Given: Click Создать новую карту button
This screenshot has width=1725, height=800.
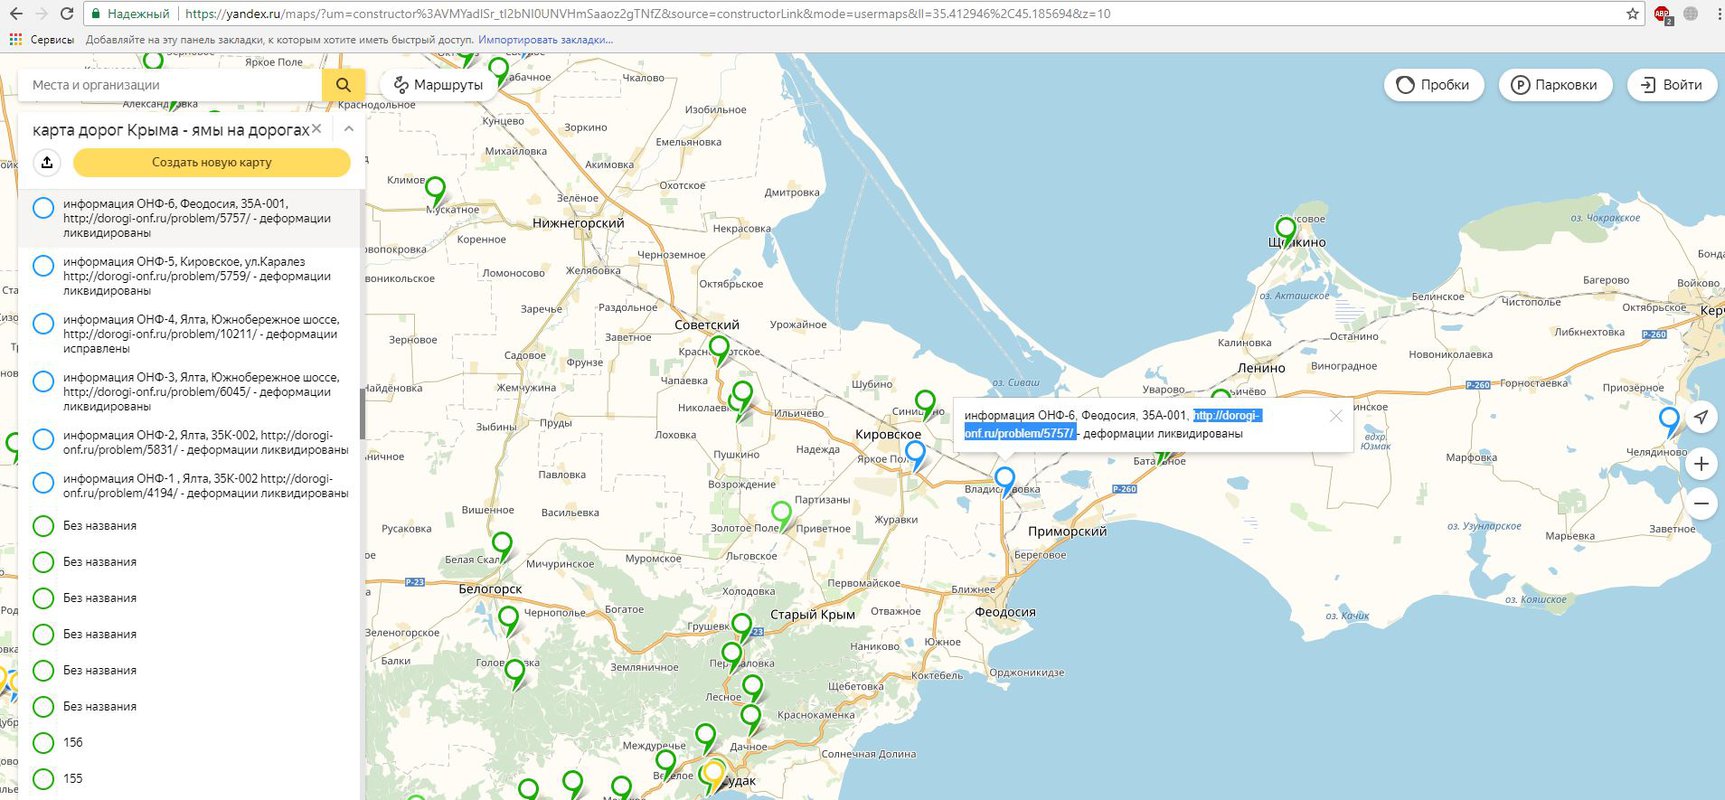Looking at the screenshot, I should point(212,162).
